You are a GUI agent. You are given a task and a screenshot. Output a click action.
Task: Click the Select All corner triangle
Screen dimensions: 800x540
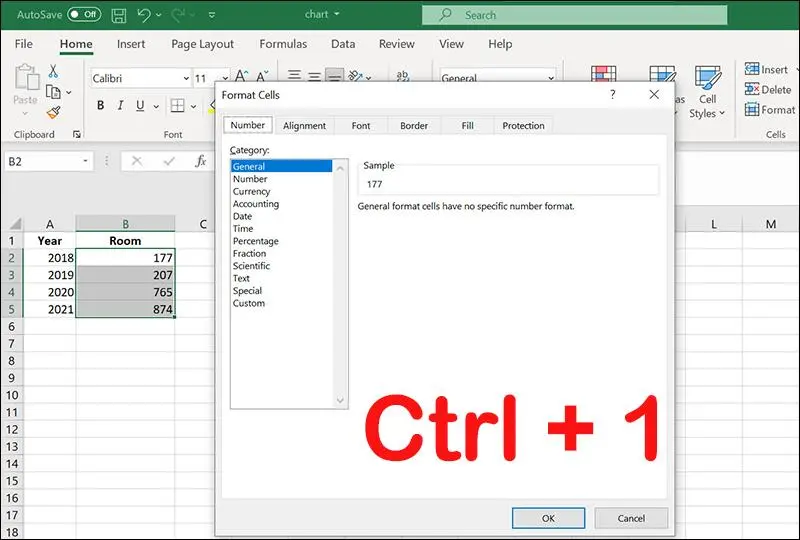(15, 224)
